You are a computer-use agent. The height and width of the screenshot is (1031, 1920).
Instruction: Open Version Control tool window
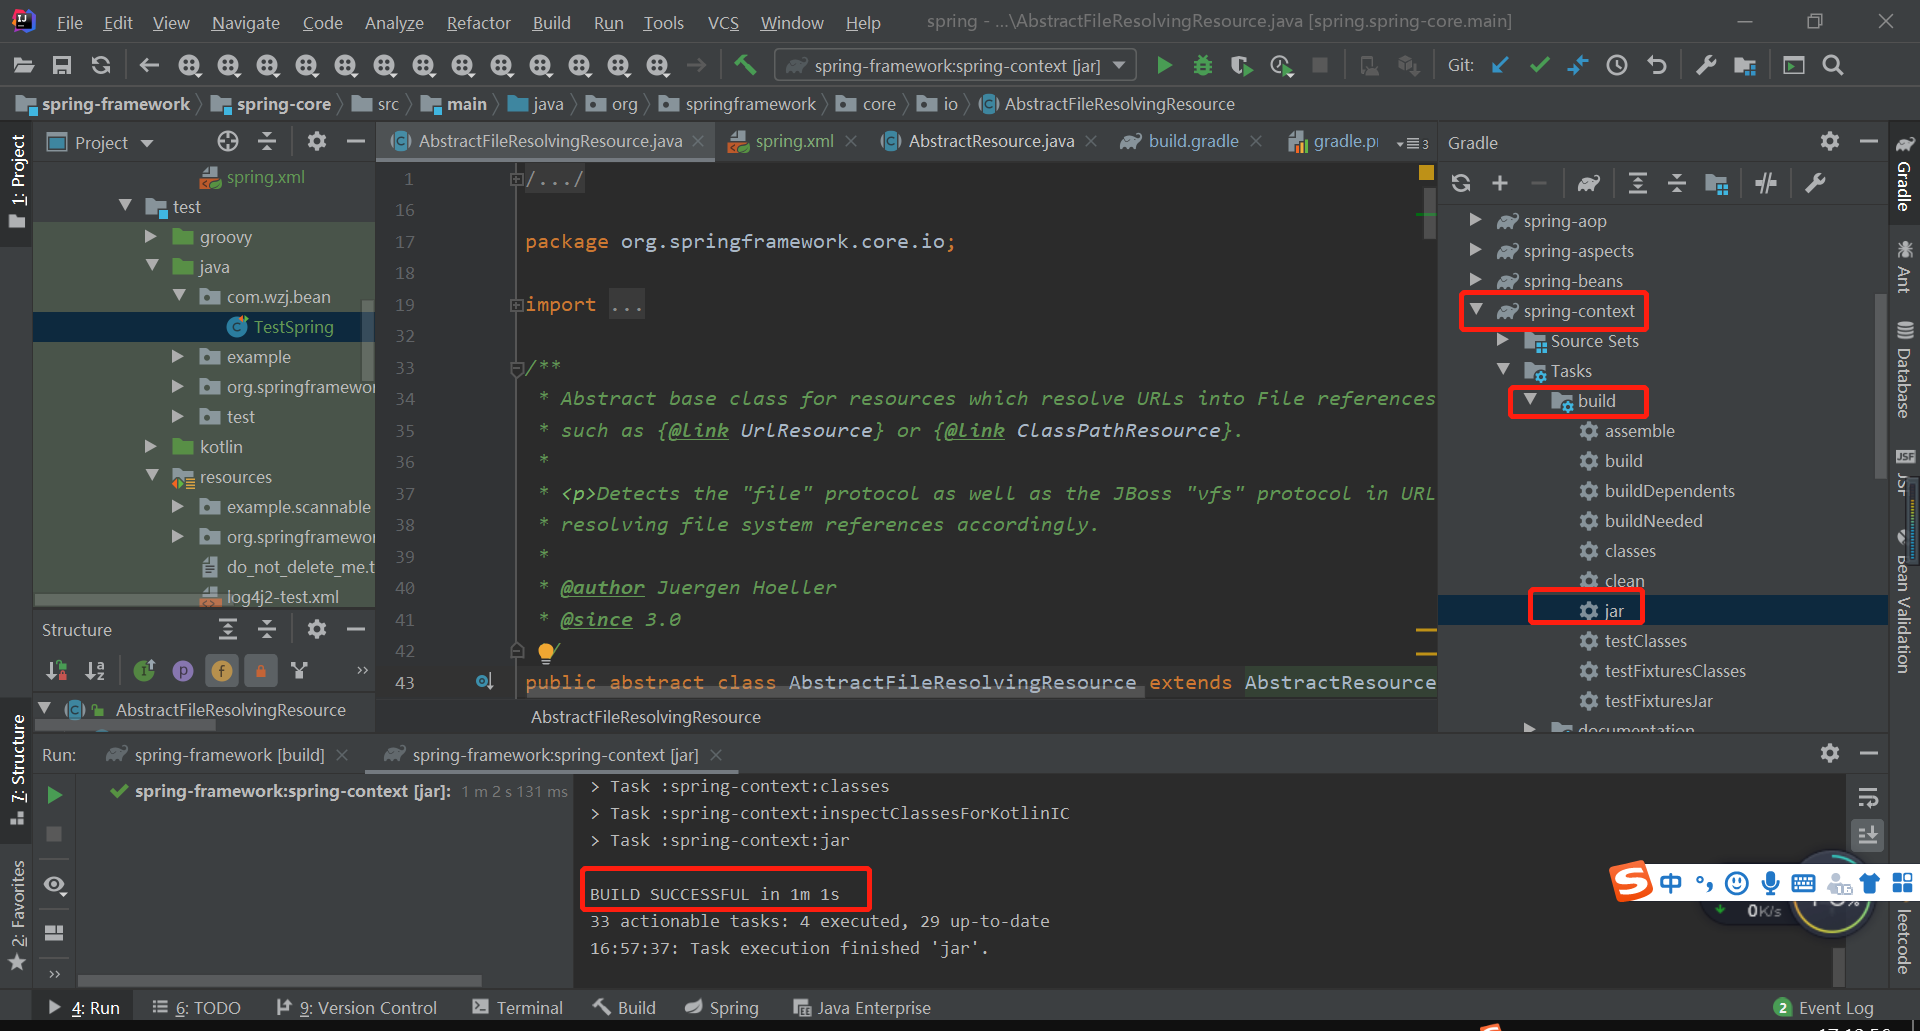point(357,1007)
